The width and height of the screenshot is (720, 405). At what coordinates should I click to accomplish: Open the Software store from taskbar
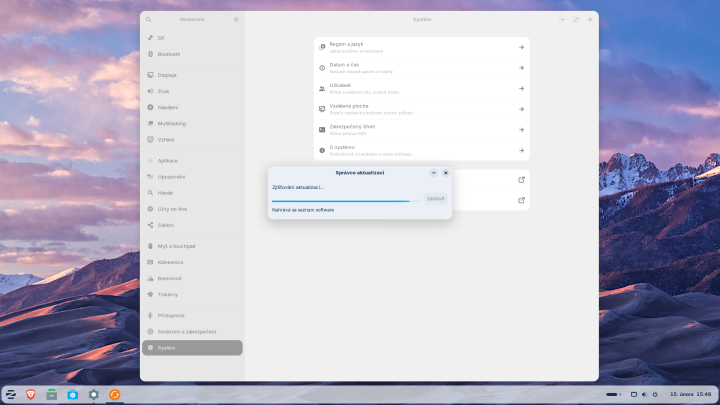(x=73, y=394)
